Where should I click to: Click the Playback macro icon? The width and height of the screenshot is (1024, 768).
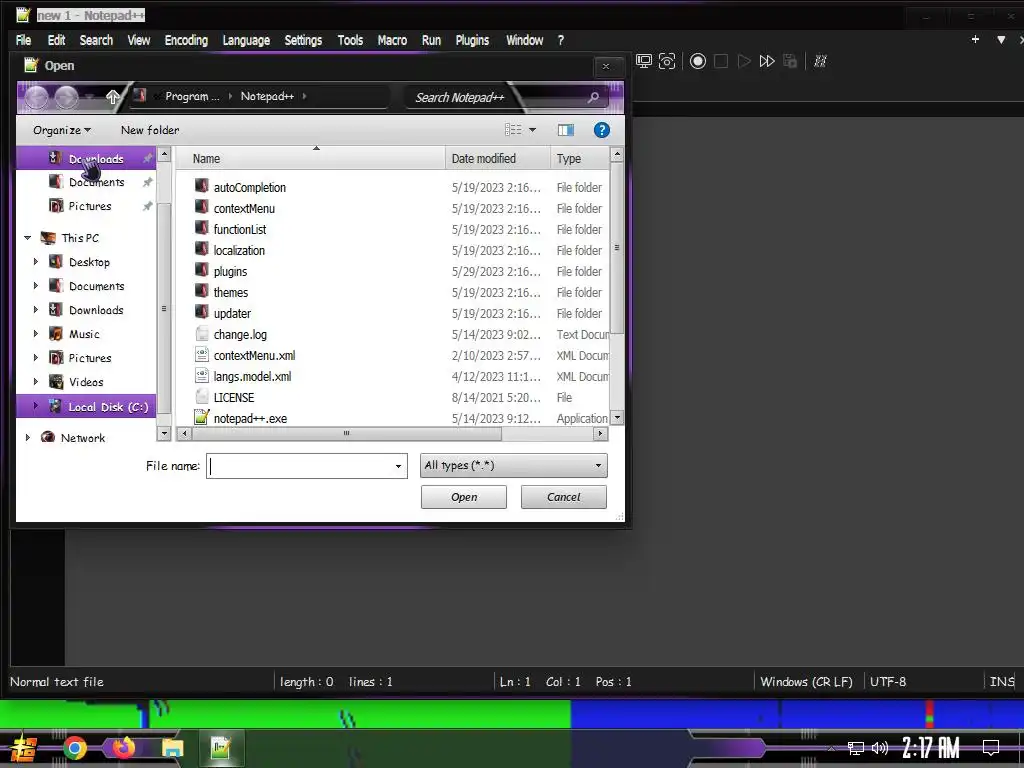click(x=744, y=61)
